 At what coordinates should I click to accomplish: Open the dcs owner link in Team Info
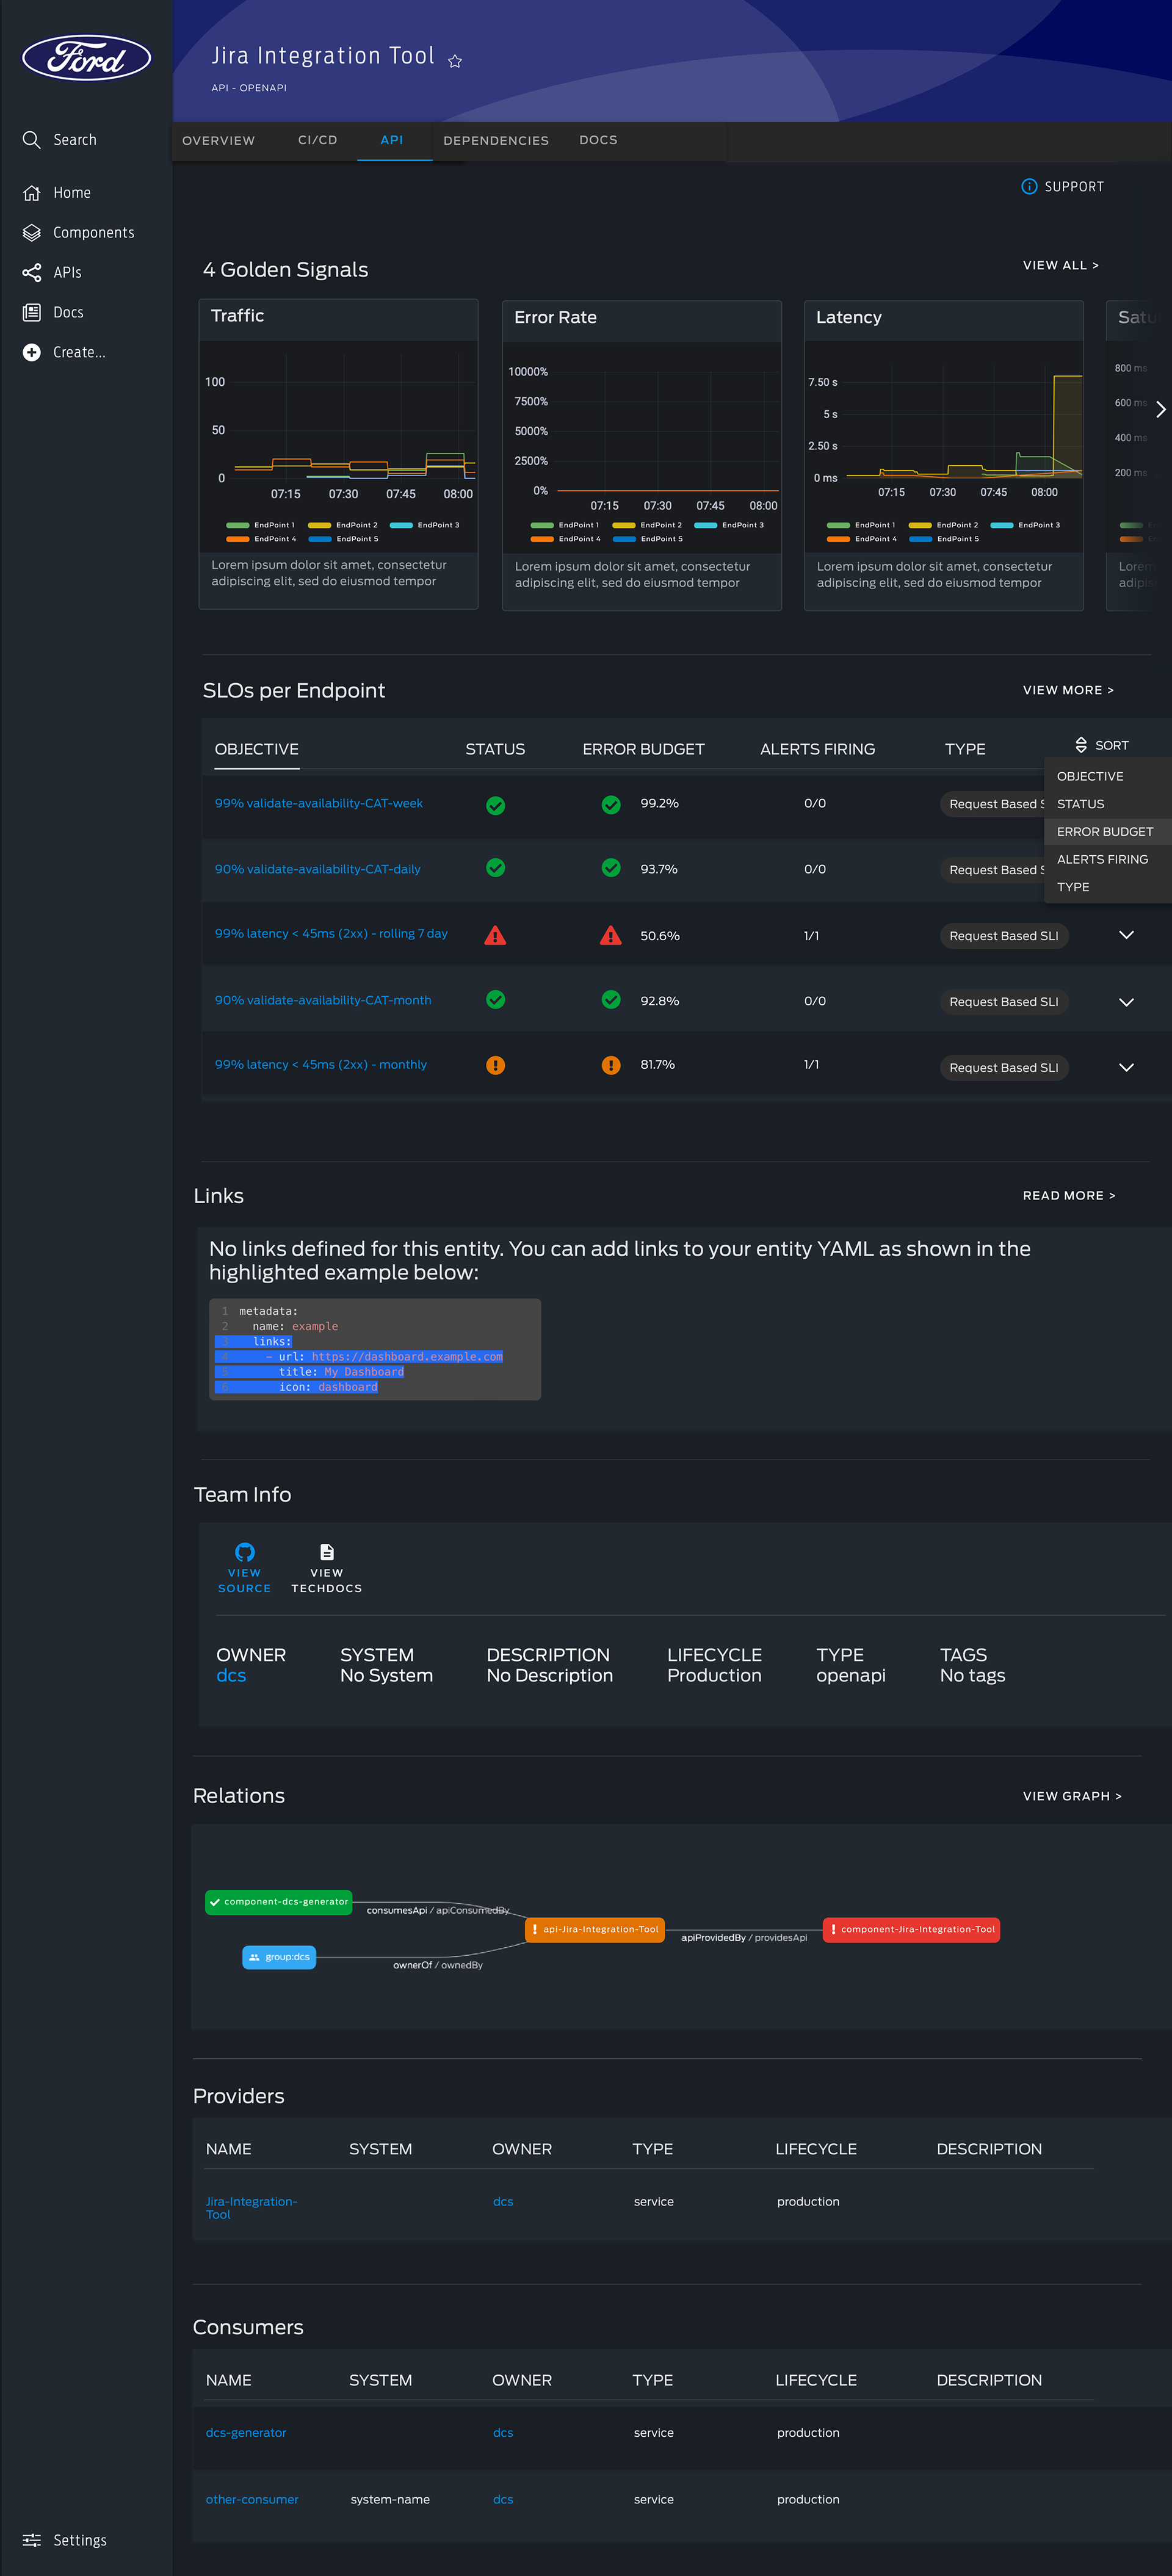click(231, 1675)
